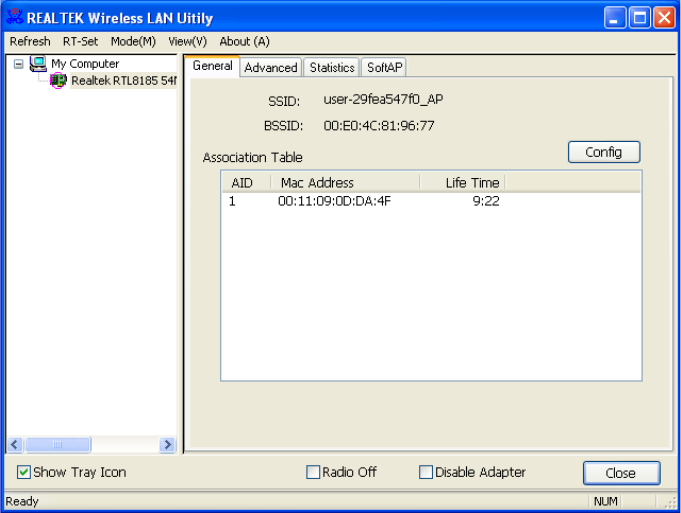
Task: Click the SSID value user-29fea547f0_AP
Action: click(383, 99)
